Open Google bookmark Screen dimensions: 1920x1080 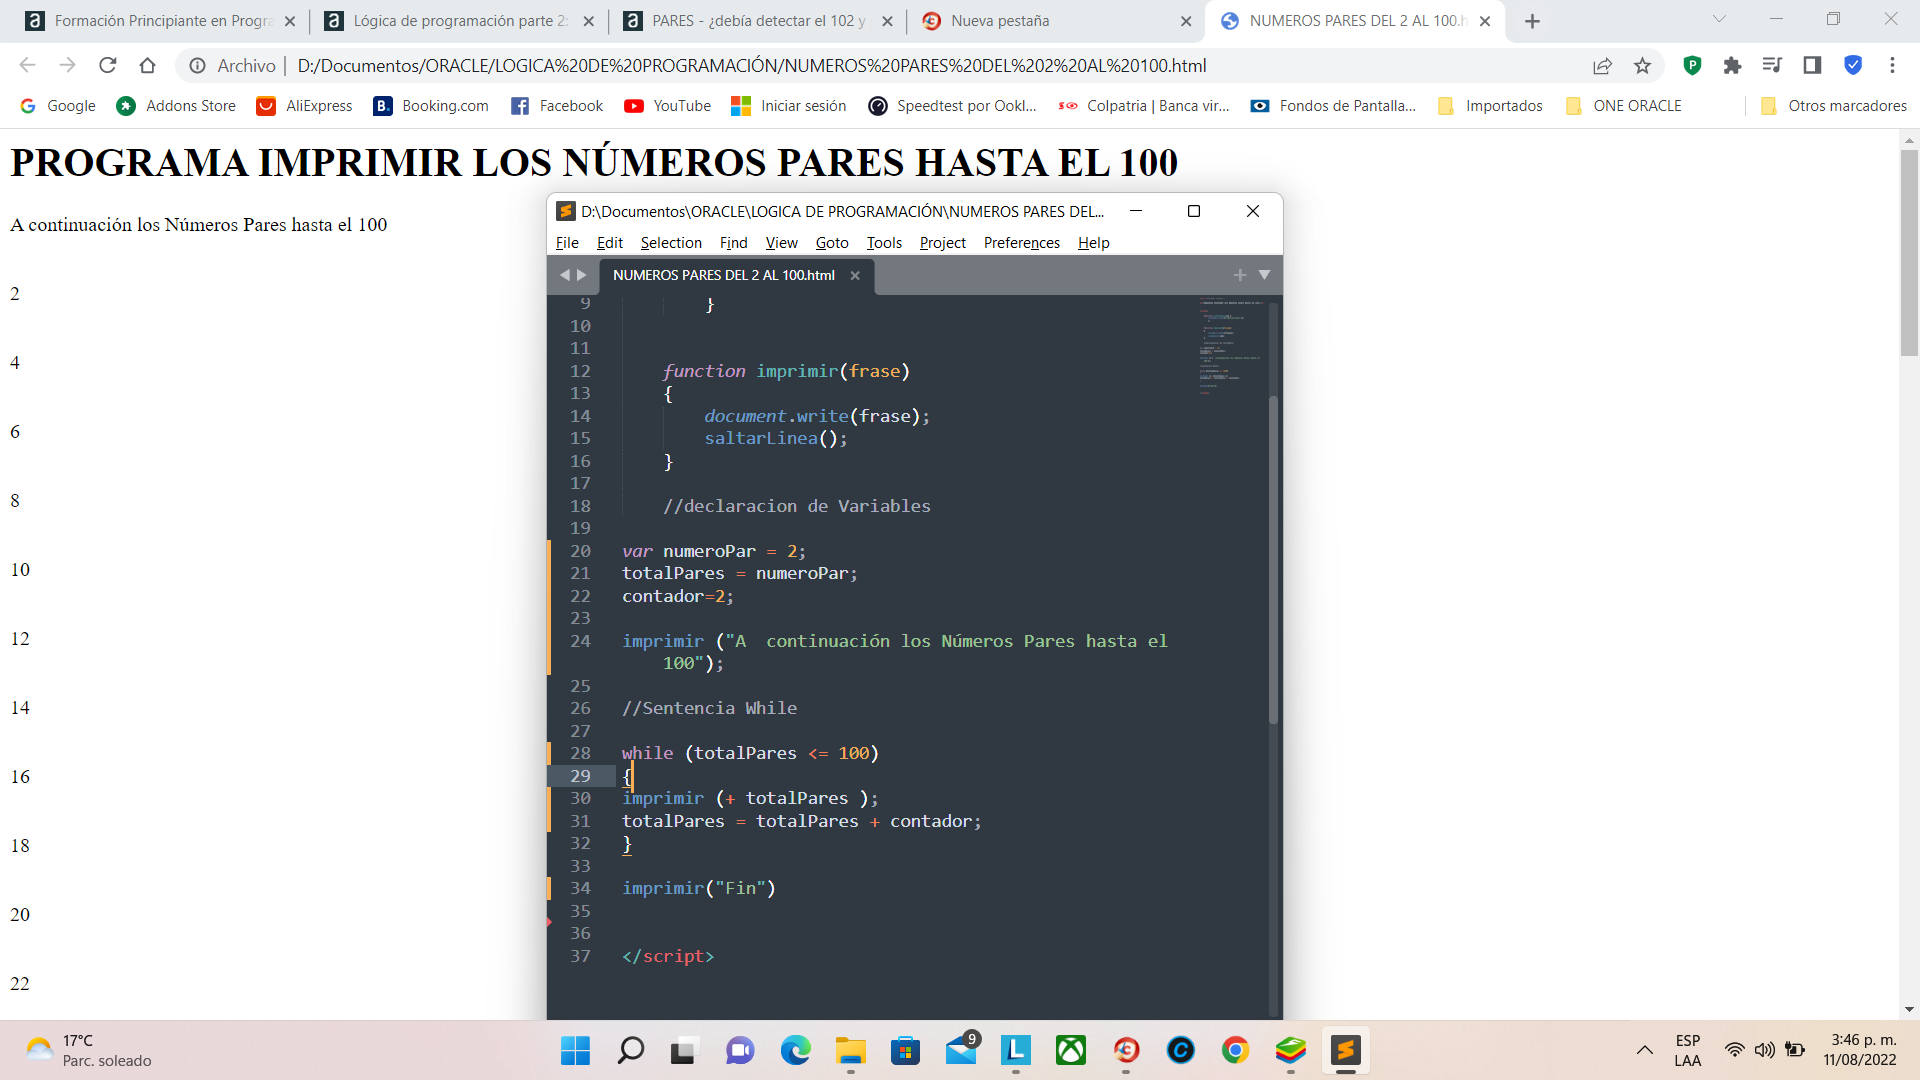point(58,106)
